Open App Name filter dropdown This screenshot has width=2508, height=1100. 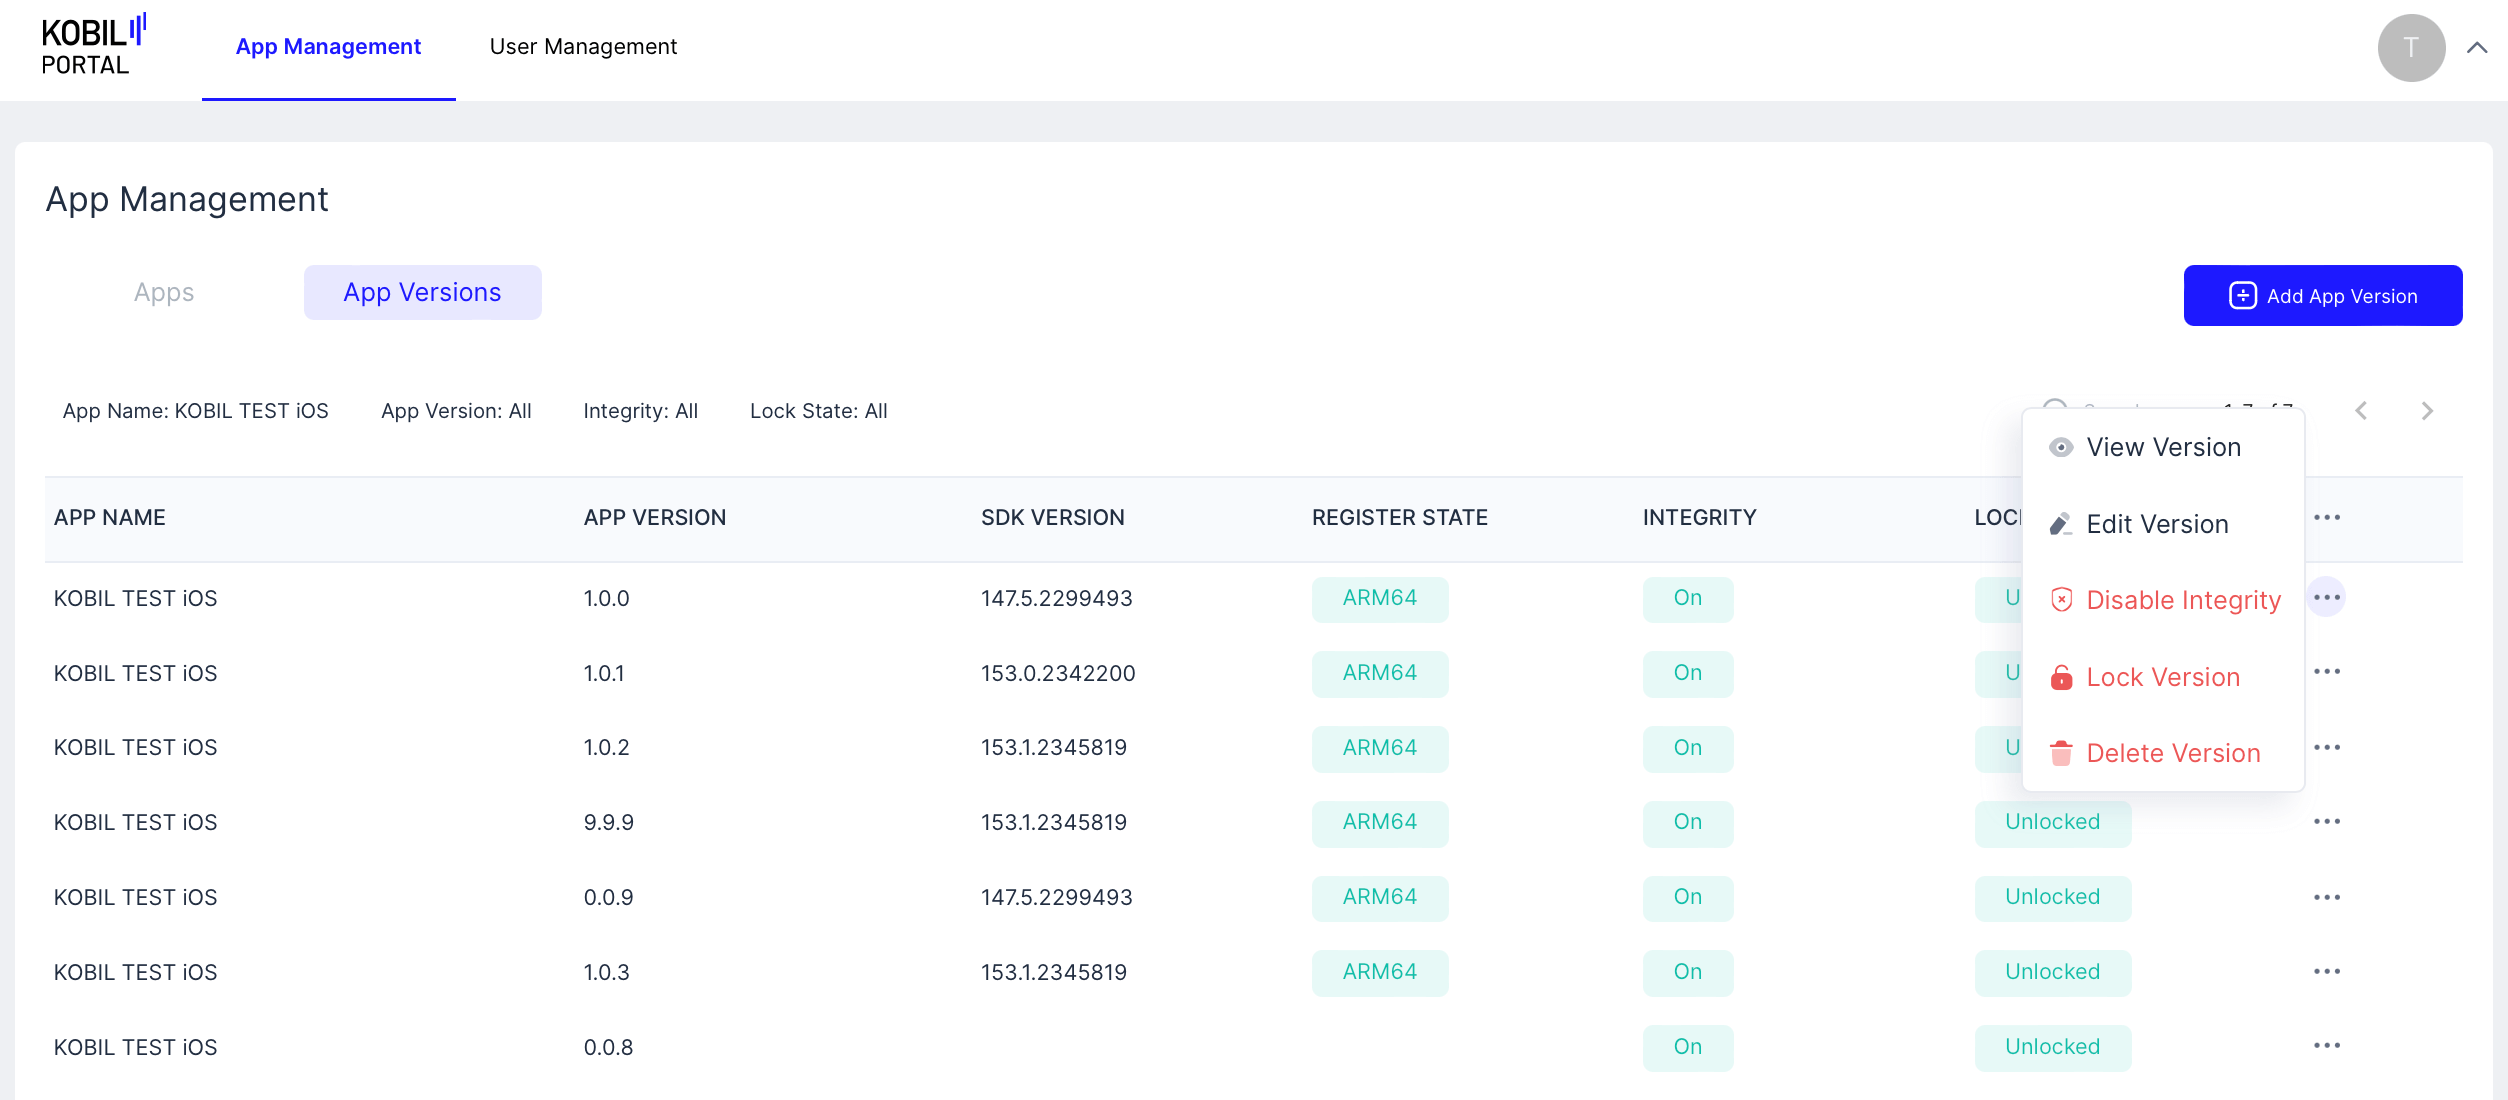click(195, 411)
